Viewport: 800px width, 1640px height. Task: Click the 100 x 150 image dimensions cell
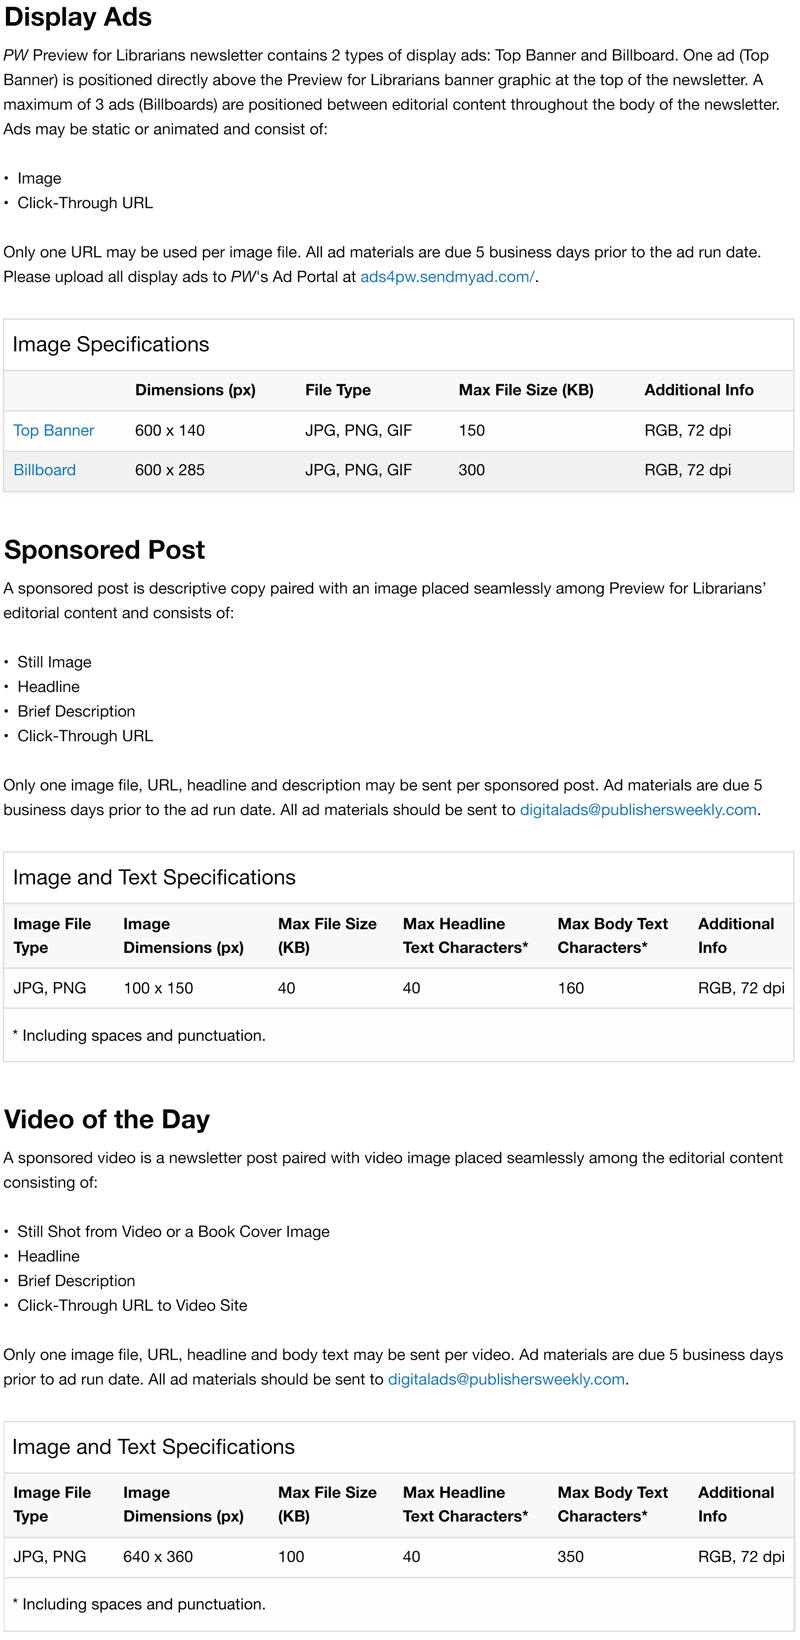[158, 988]
